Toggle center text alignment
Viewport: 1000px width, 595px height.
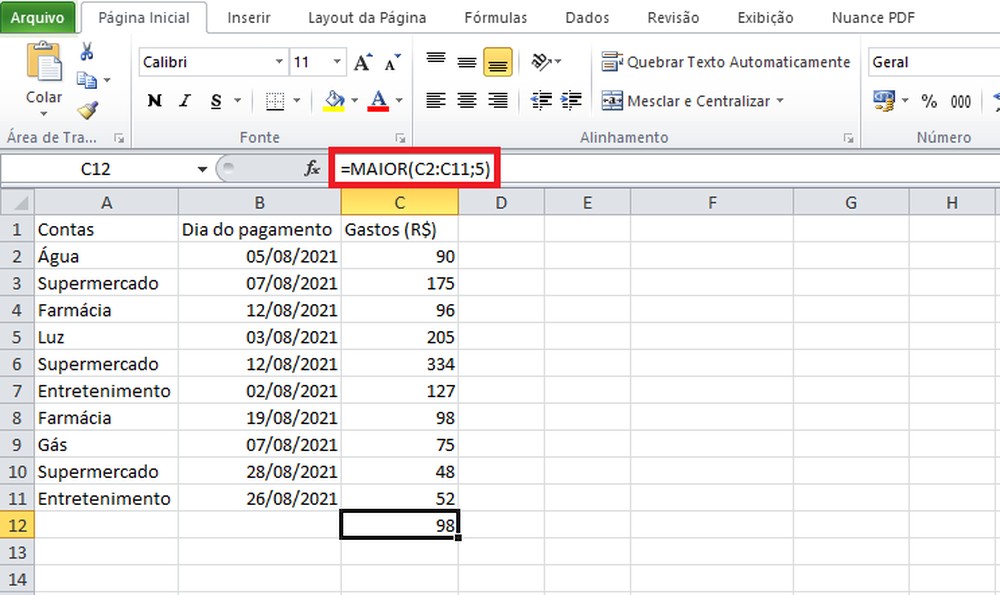466,100
